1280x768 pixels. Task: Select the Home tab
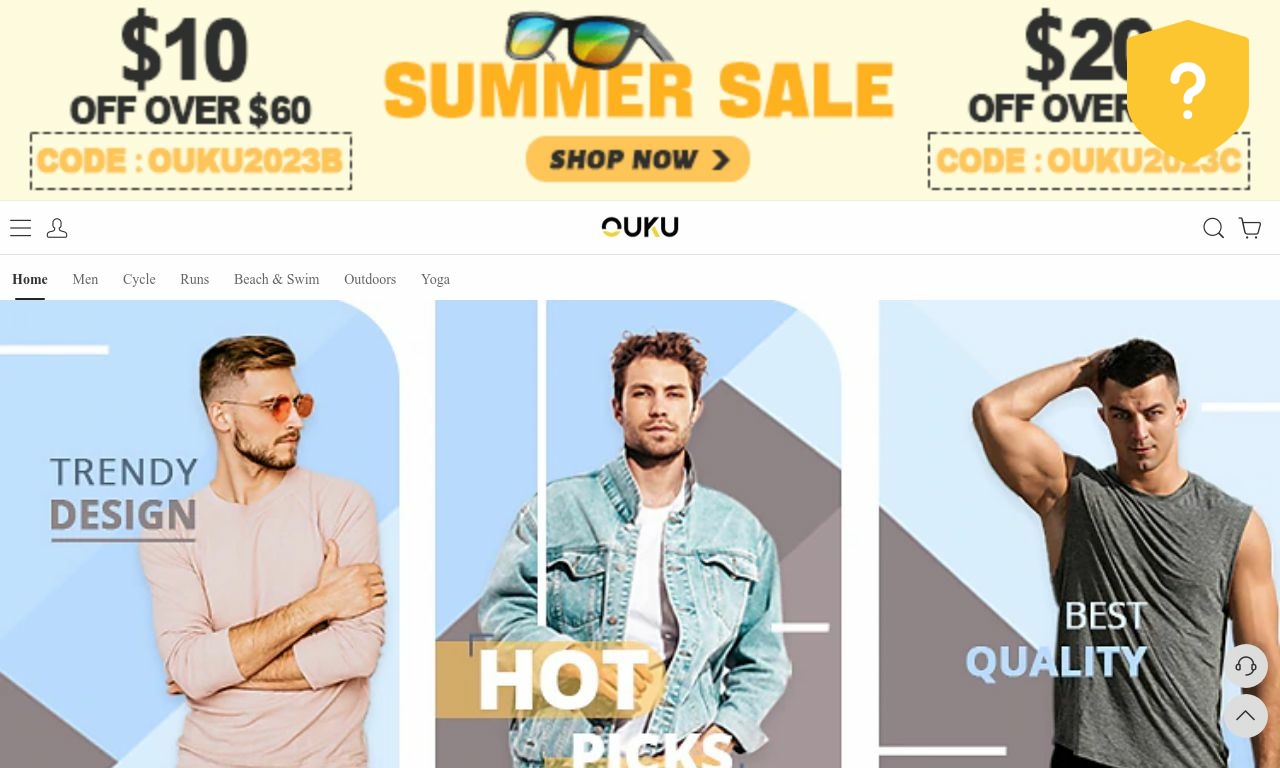(x=30, y=279)
